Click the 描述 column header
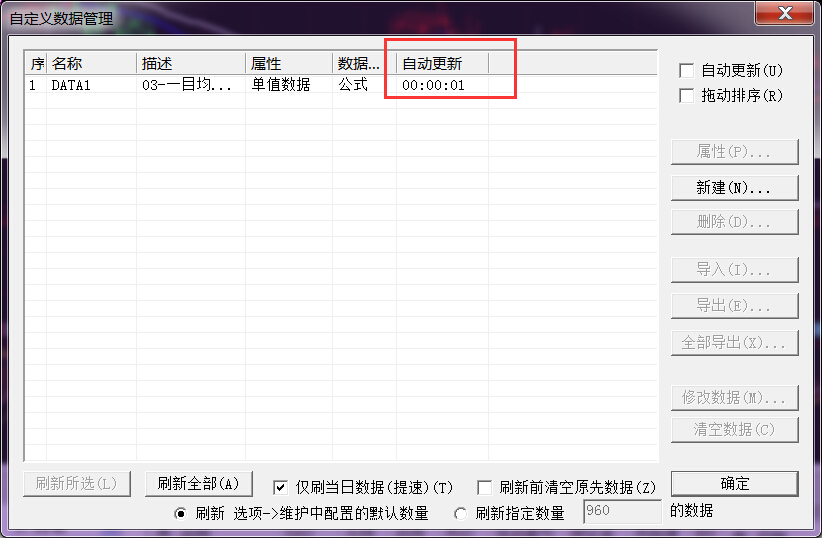Screen dimensions: 822x538 click(190, 64)
